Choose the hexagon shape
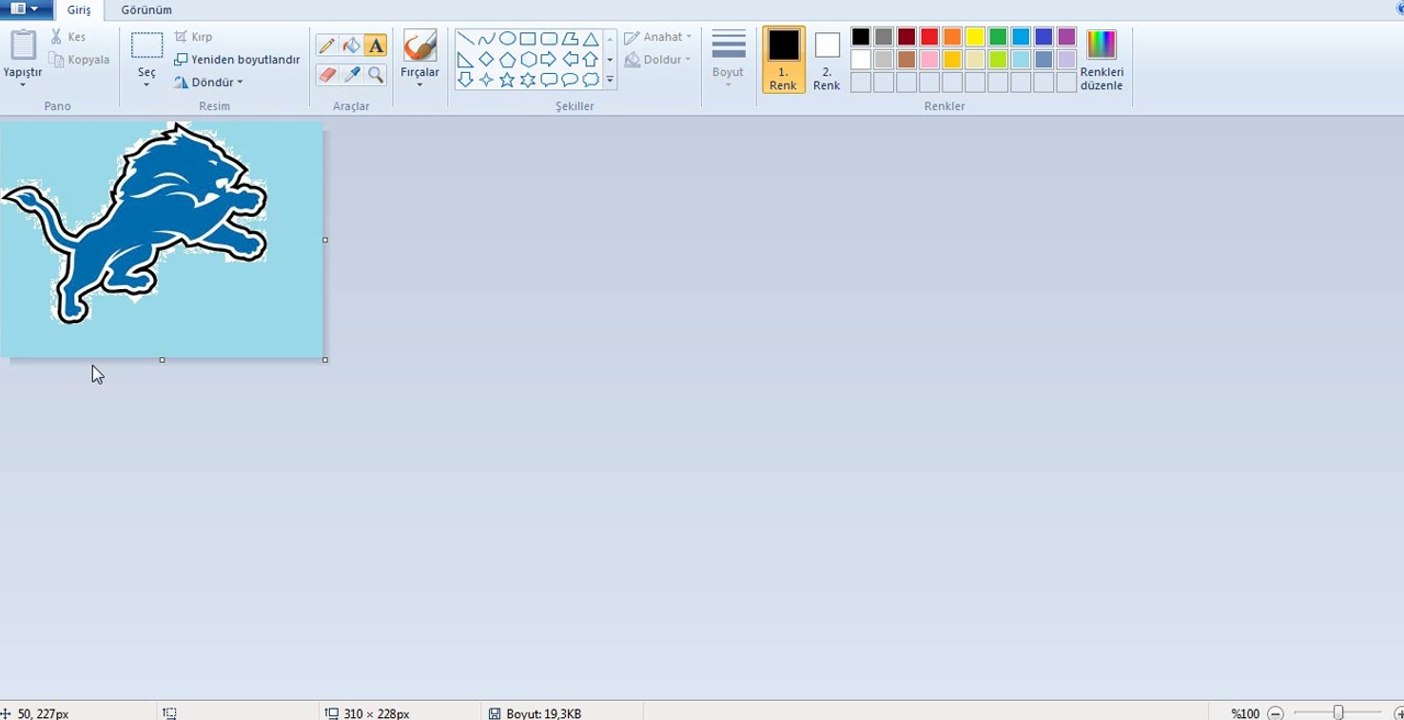This screenshot has height=720, width=1404. tap(528, 60)
